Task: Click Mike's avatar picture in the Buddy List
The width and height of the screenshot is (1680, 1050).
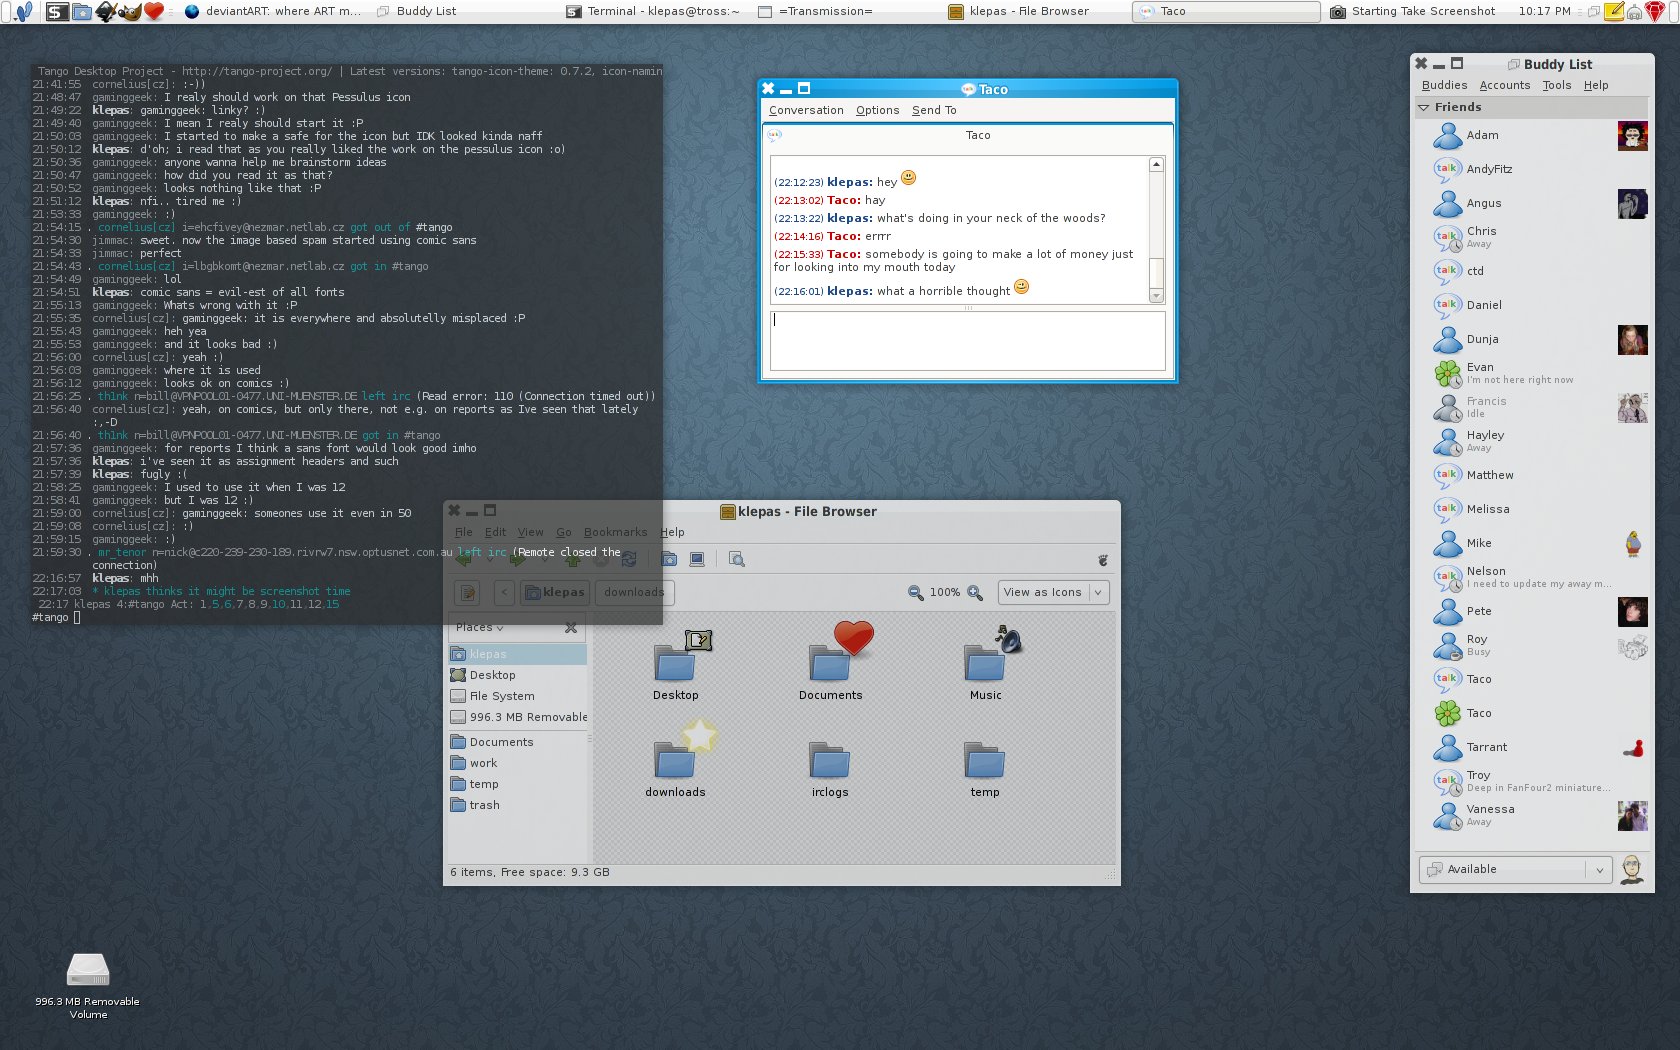Action: coord(1633,543)
